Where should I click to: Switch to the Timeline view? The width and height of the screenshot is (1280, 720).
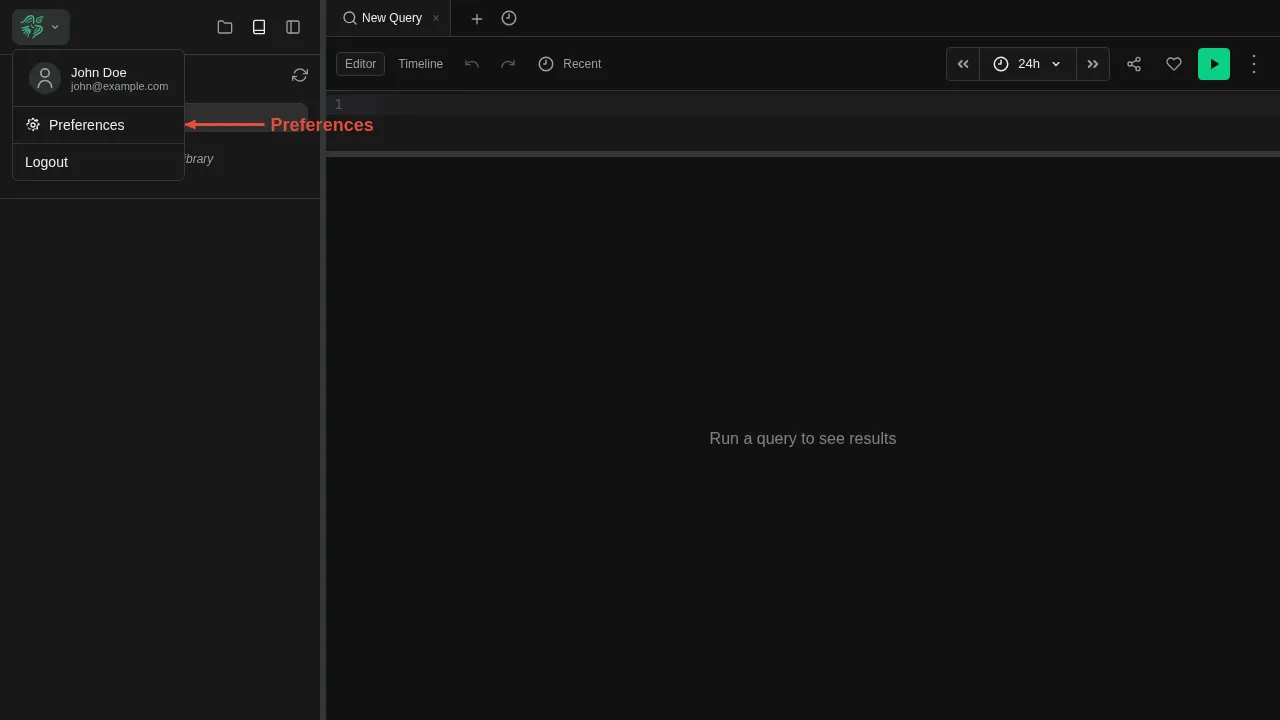pos(420,64)
